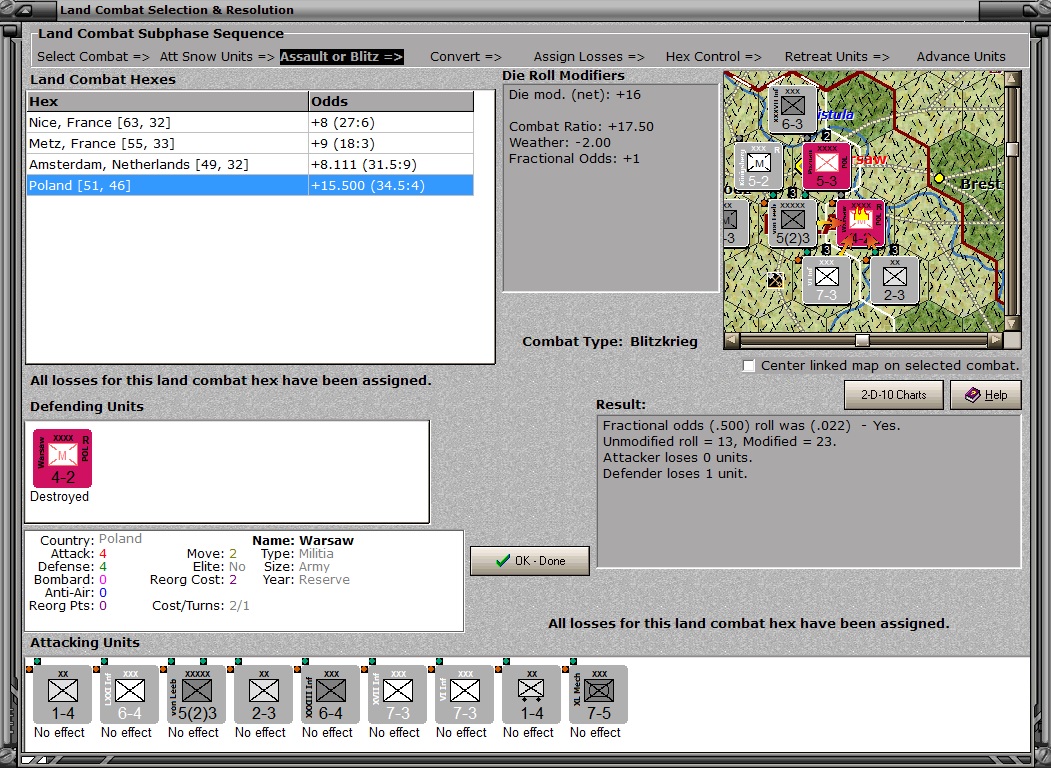
Task: Click the Att Snow Units subphase
Action: 217,57
